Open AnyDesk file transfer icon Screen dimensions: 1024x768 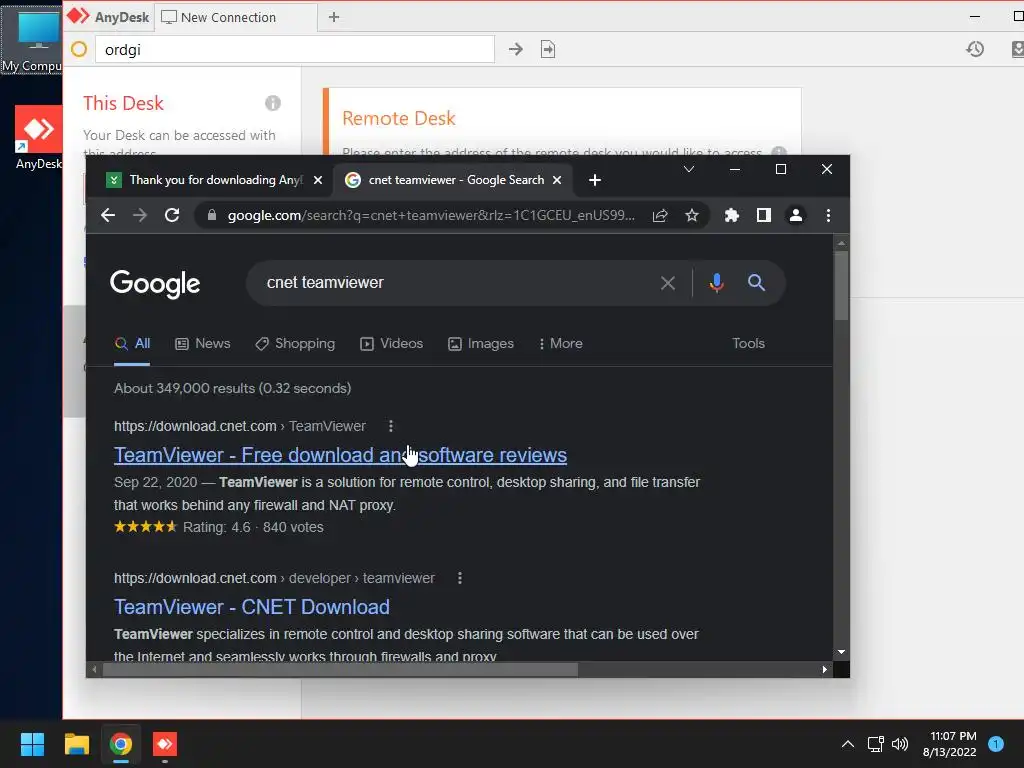548,50
